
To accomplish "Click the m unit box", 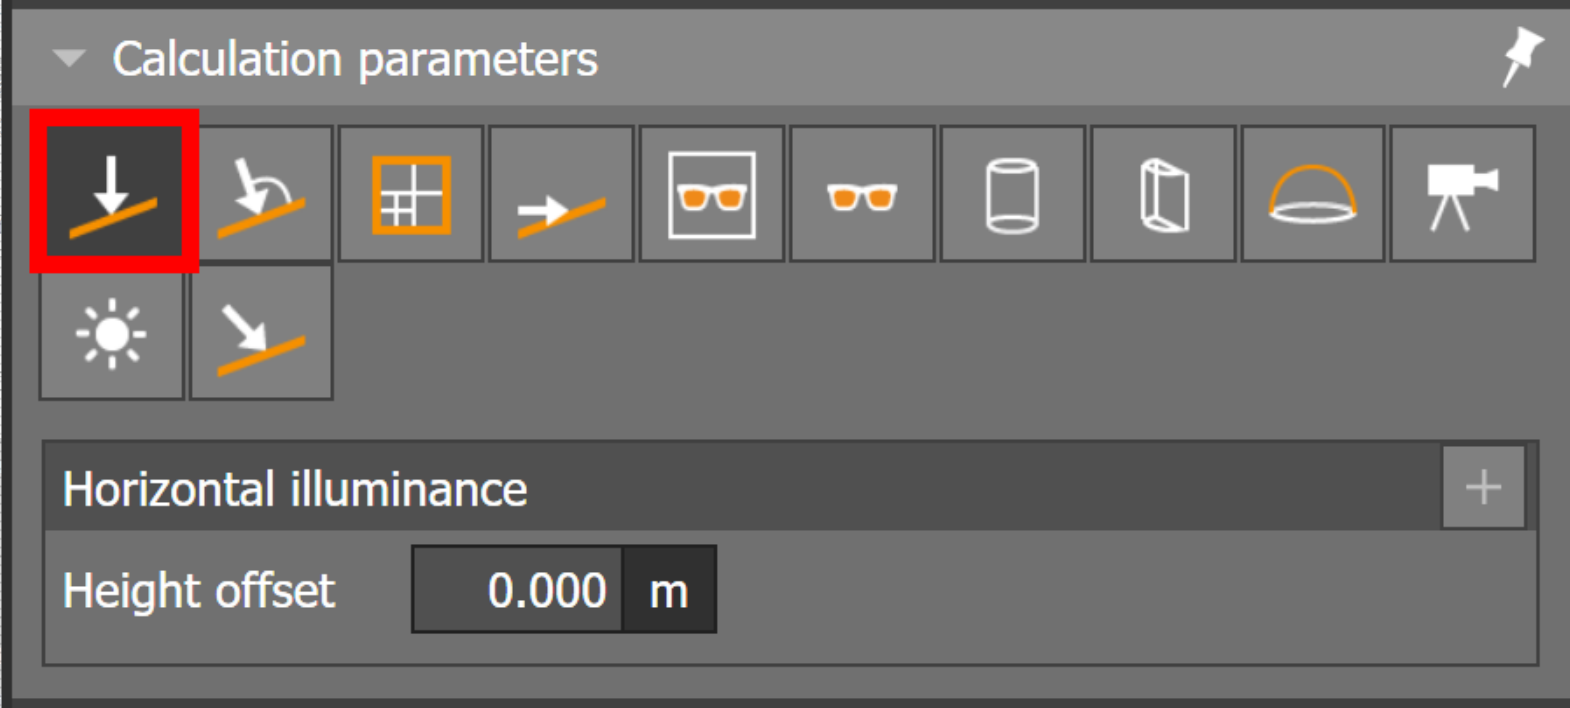I will click(x=669, y=589).
